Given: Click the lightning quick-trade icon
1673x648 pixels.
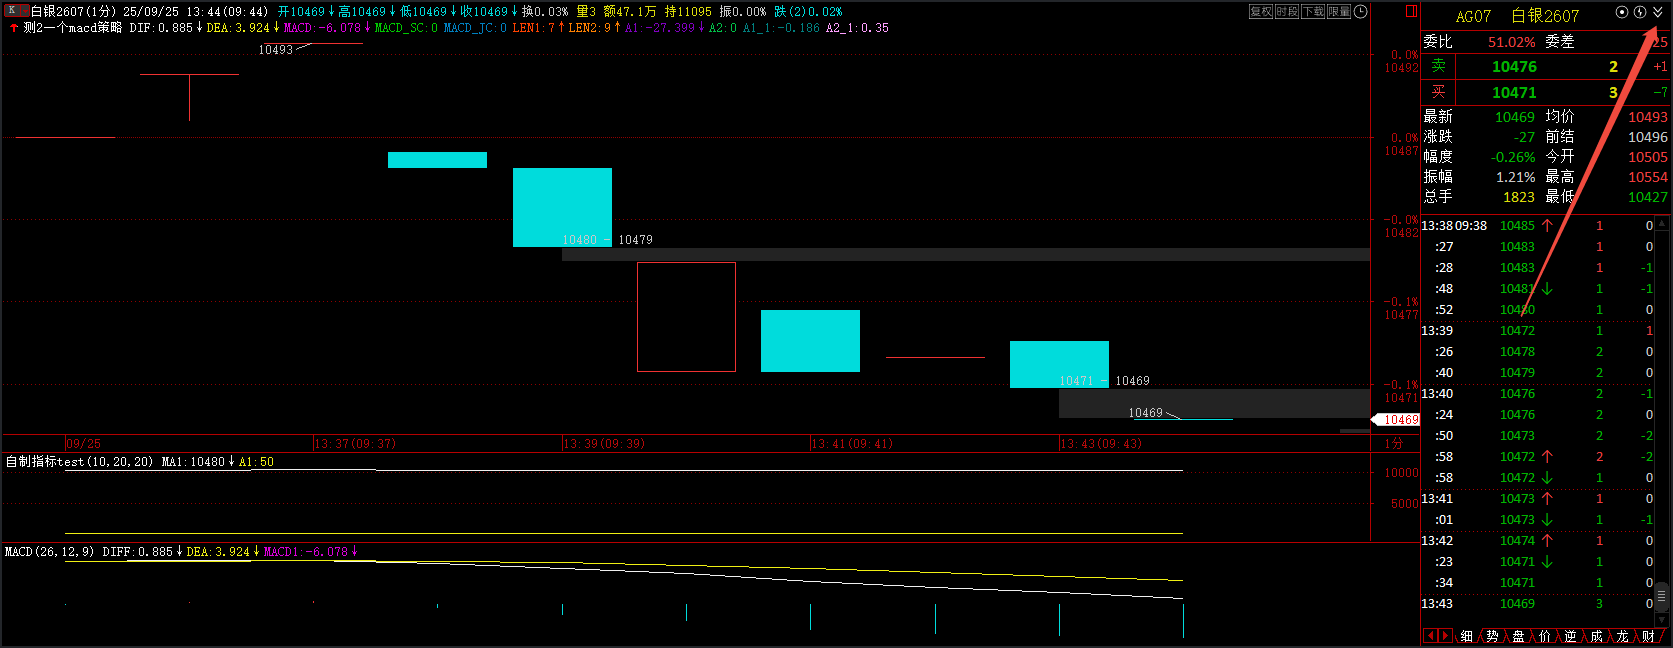Looking at the screenshot, I should 1640,13.
